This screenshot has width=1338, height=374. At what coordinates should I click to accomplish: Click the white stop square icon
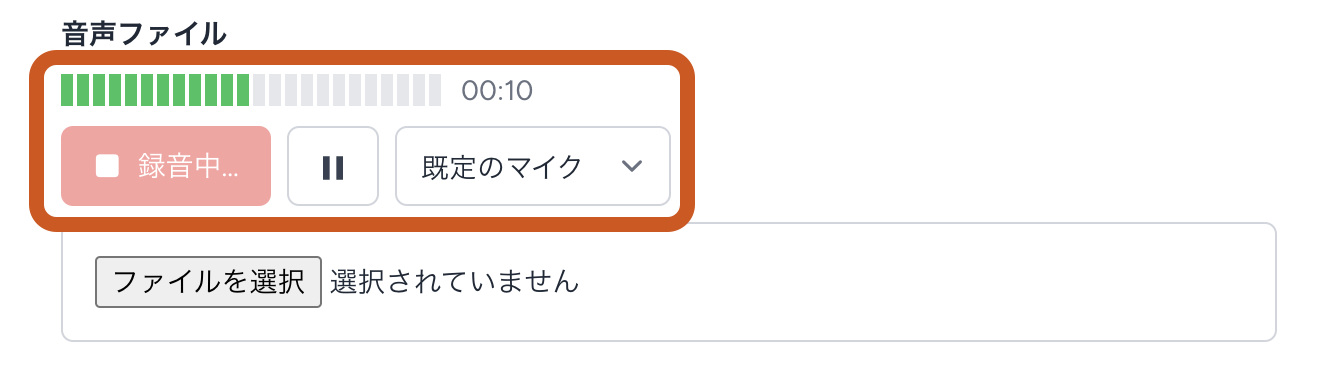(107, 166)
